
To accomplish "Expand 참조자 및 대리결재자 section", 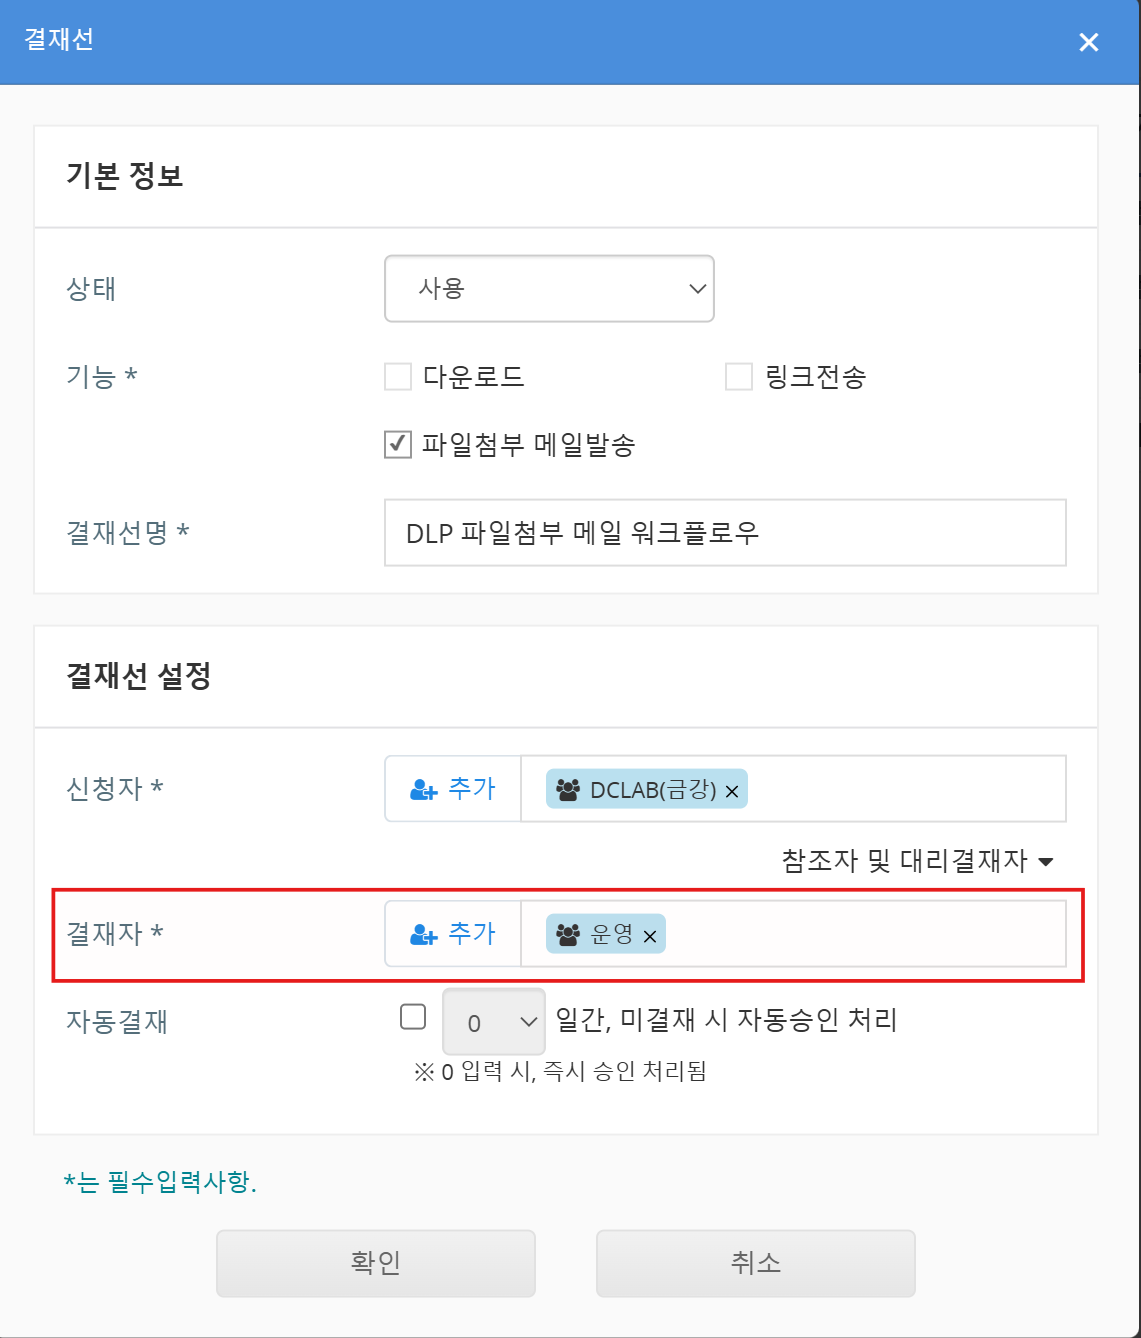I will pos(917,861).
